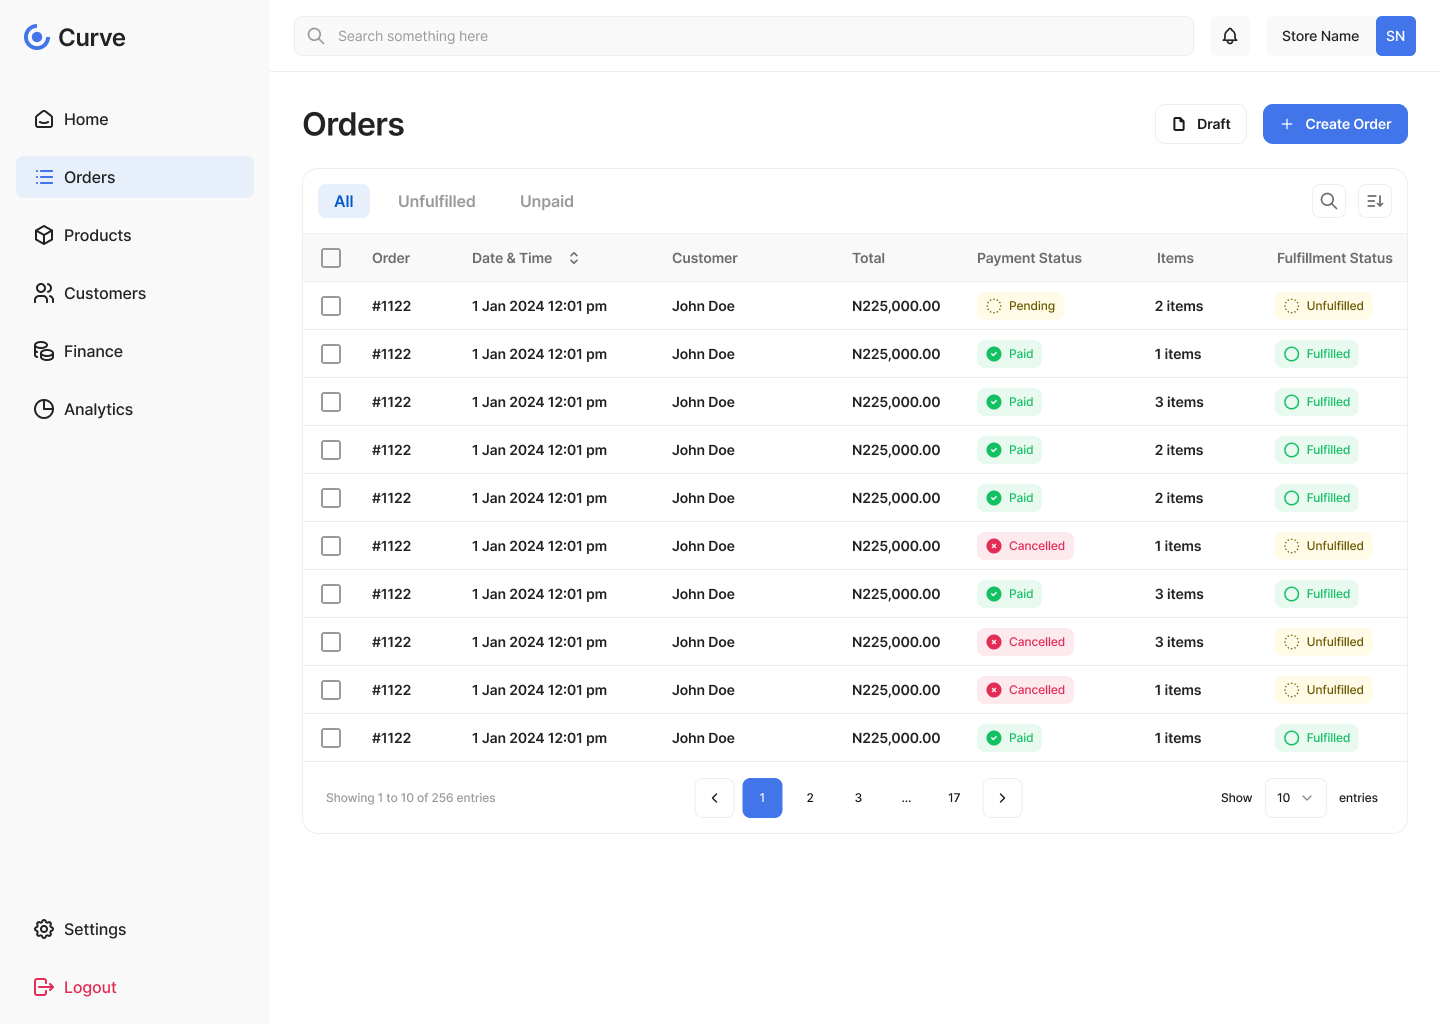Click the Logout exit icon in sidebar
1440x1024 pixels.
point(44,987)
